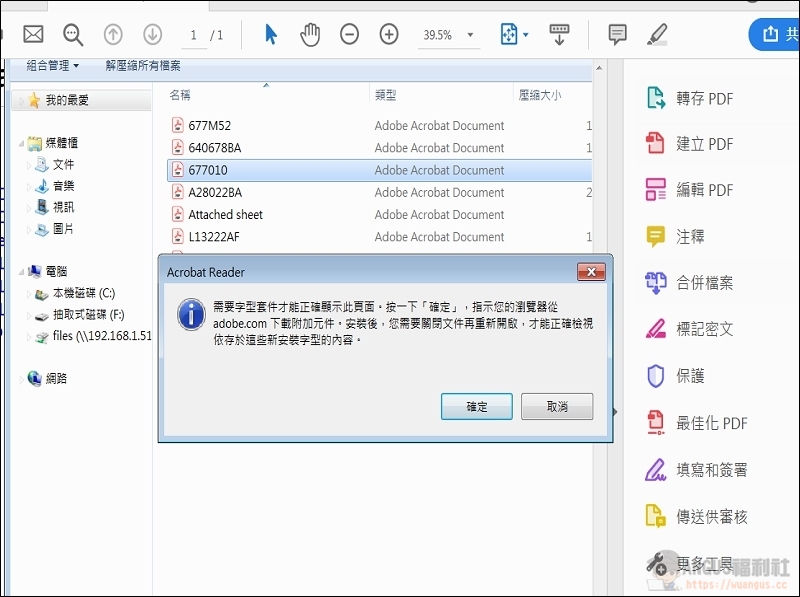Screen dimensions: 800x597
Task: Click the zoom out minus icon
Action: point(349,35)
